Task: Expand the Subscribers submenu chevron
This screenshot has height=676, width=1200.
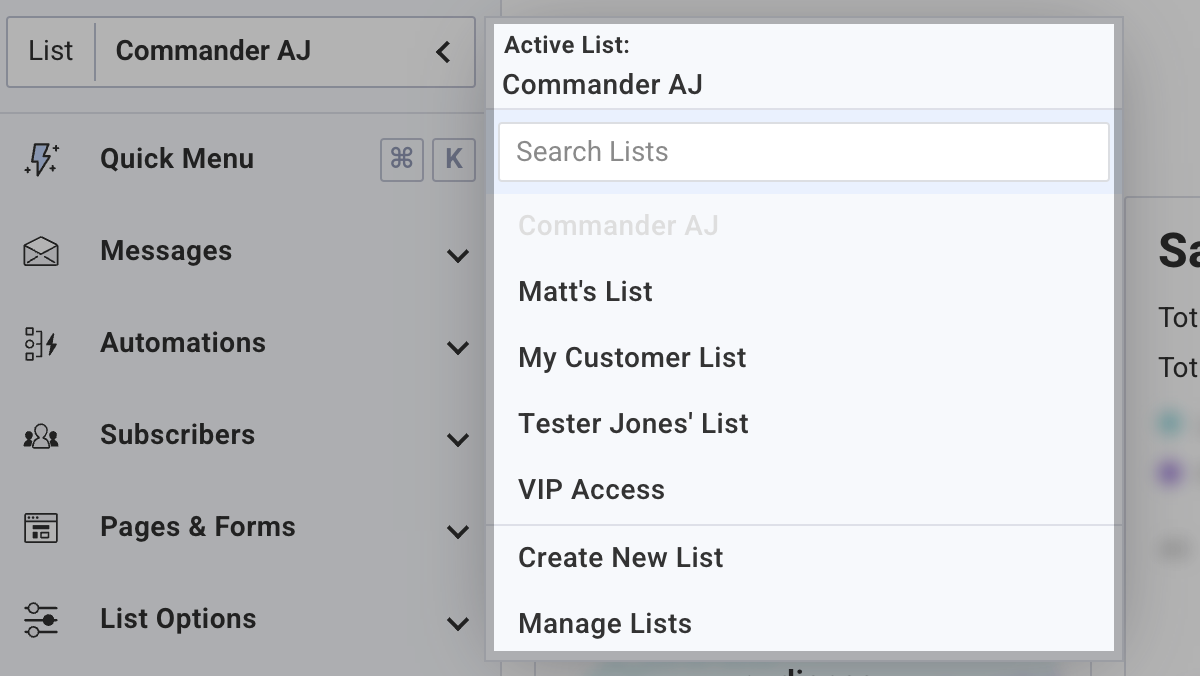Action: pos(458,439)
